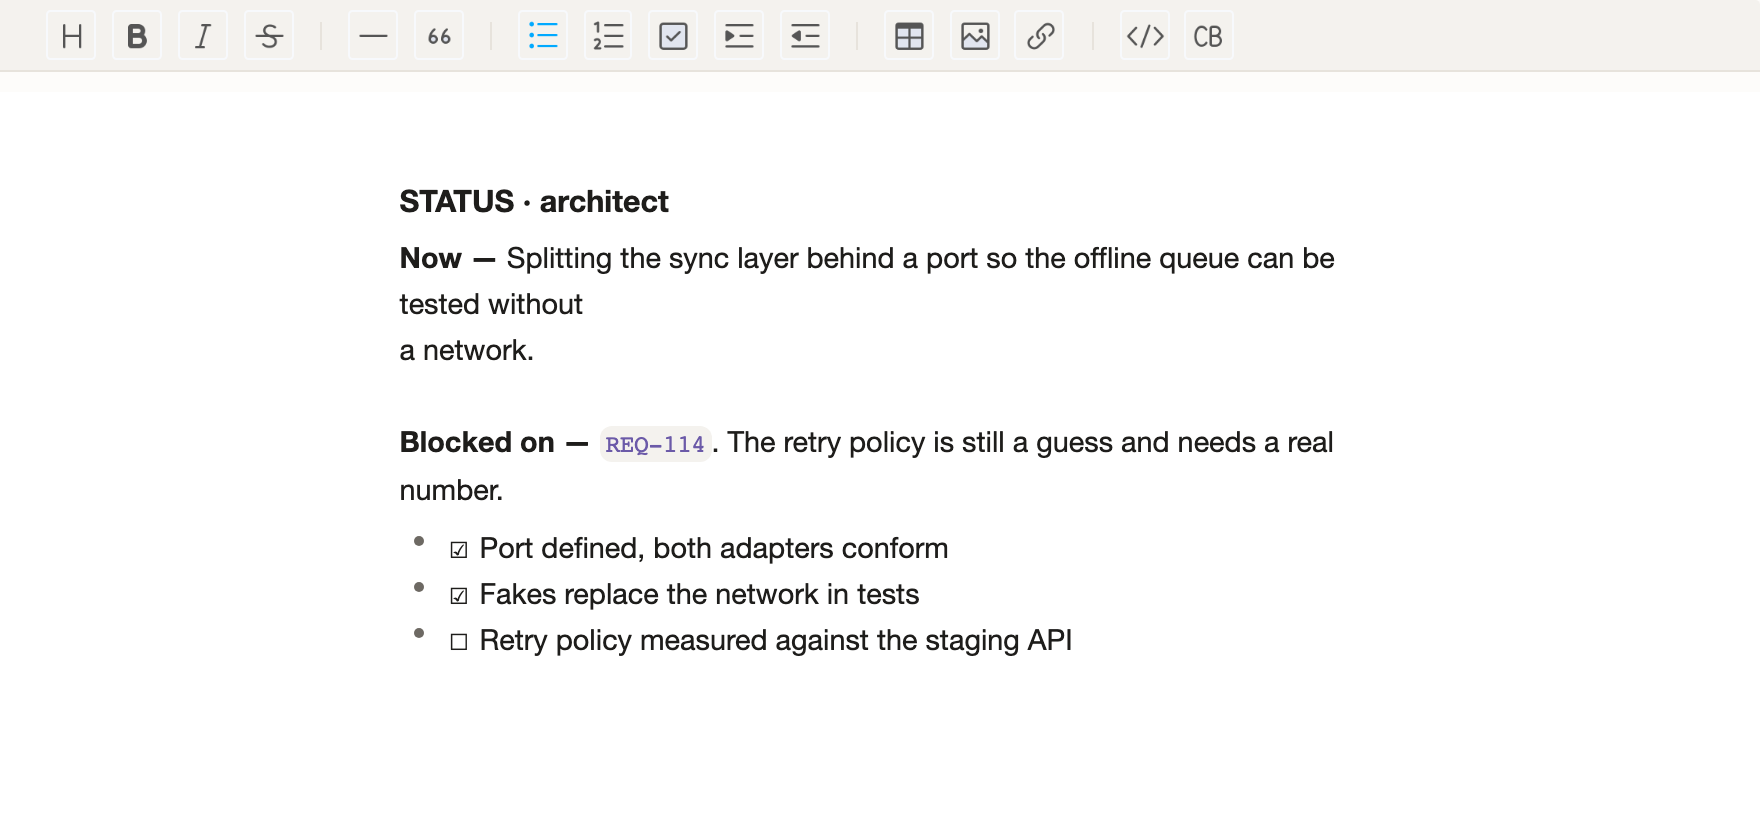Insert a hyperlink
Viewport: 1760px width, 840px height.
[1039, 36]
